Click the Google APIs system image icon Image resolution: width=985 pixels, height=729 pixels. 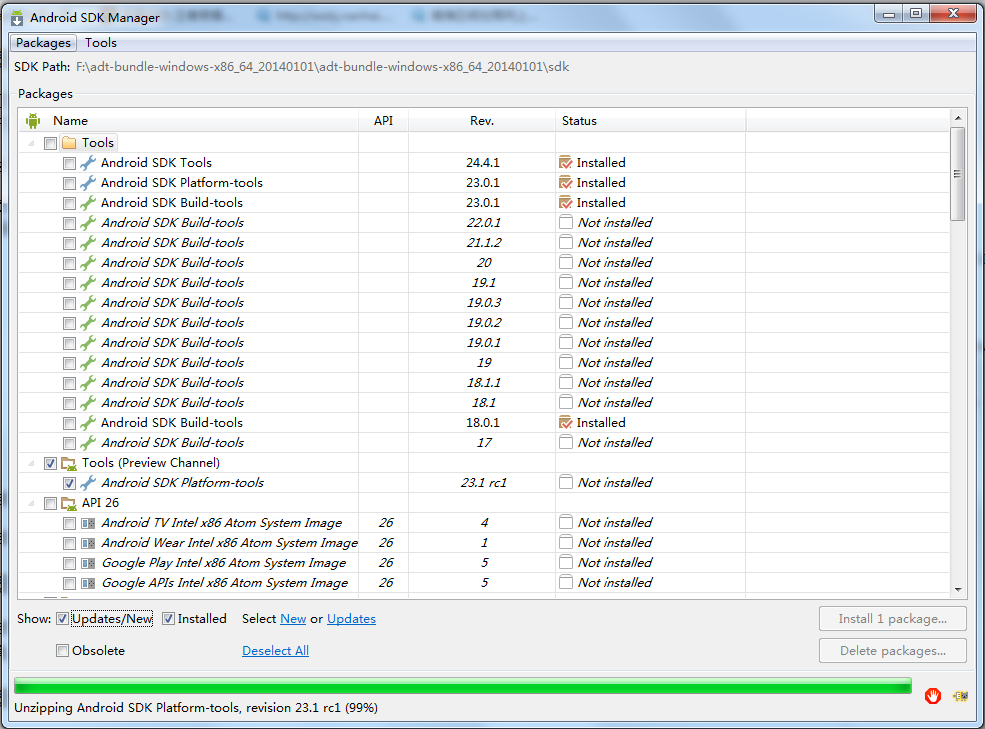[89, 583]
